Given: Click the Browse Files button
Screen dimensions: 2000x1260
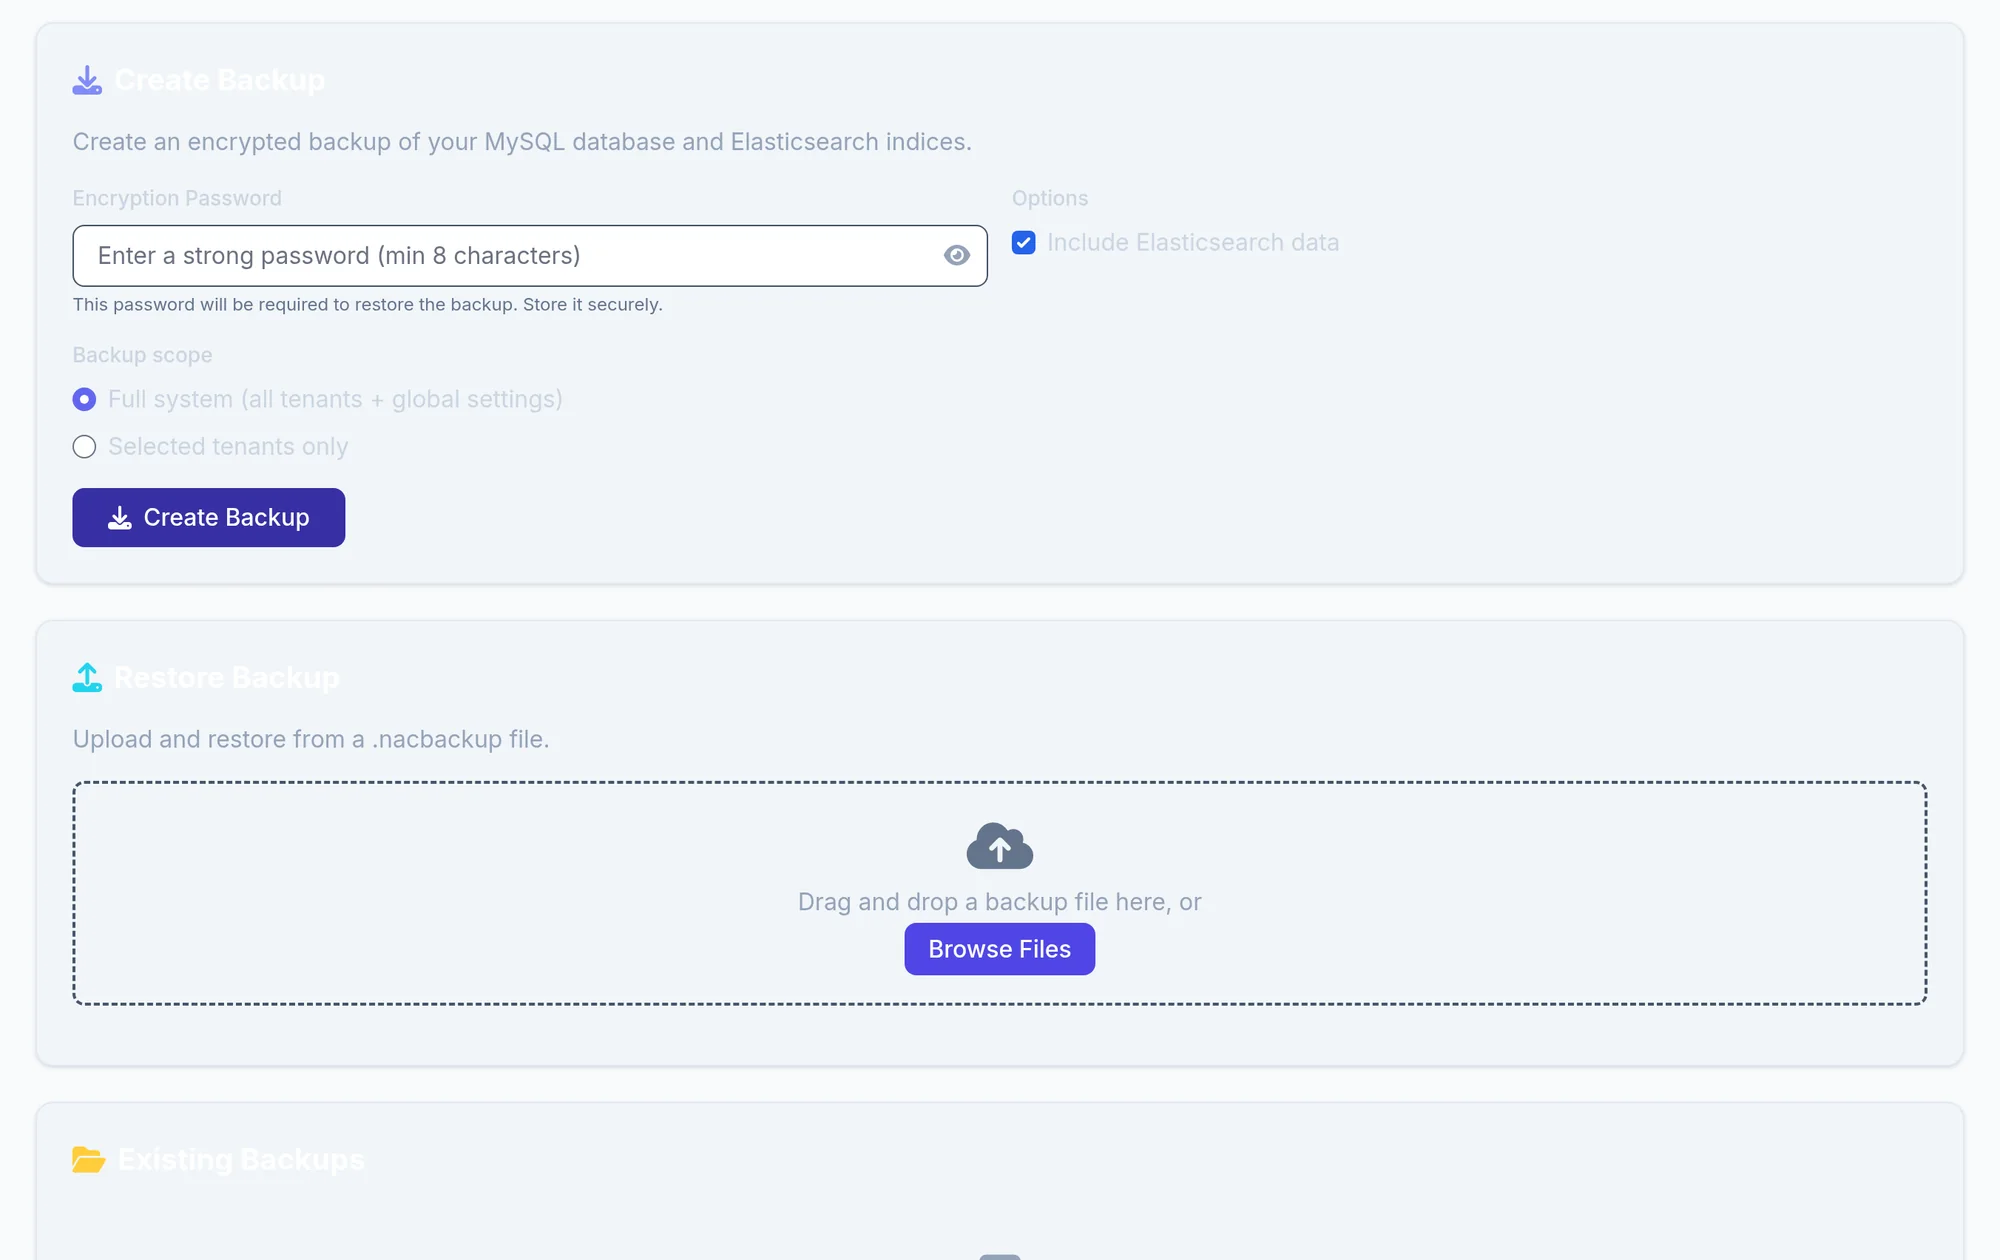Looking at the screenshot, I should point(1000,949).
